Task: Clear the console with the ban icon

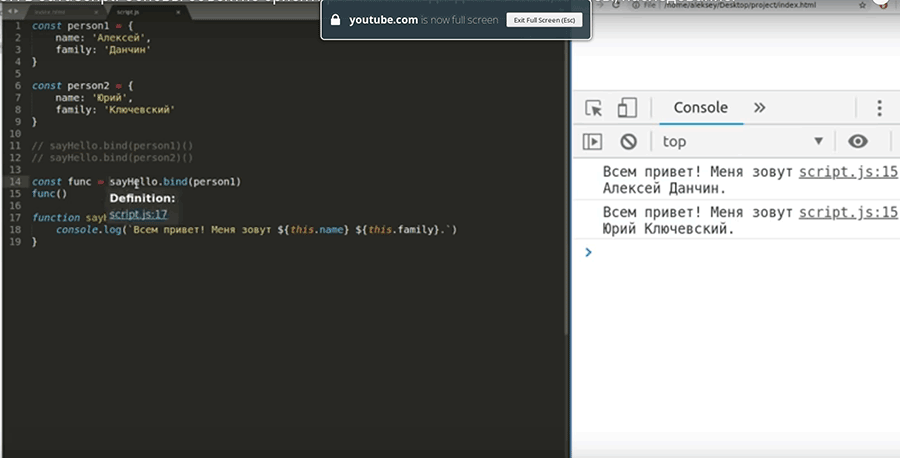Action: [x=629, y=141]
